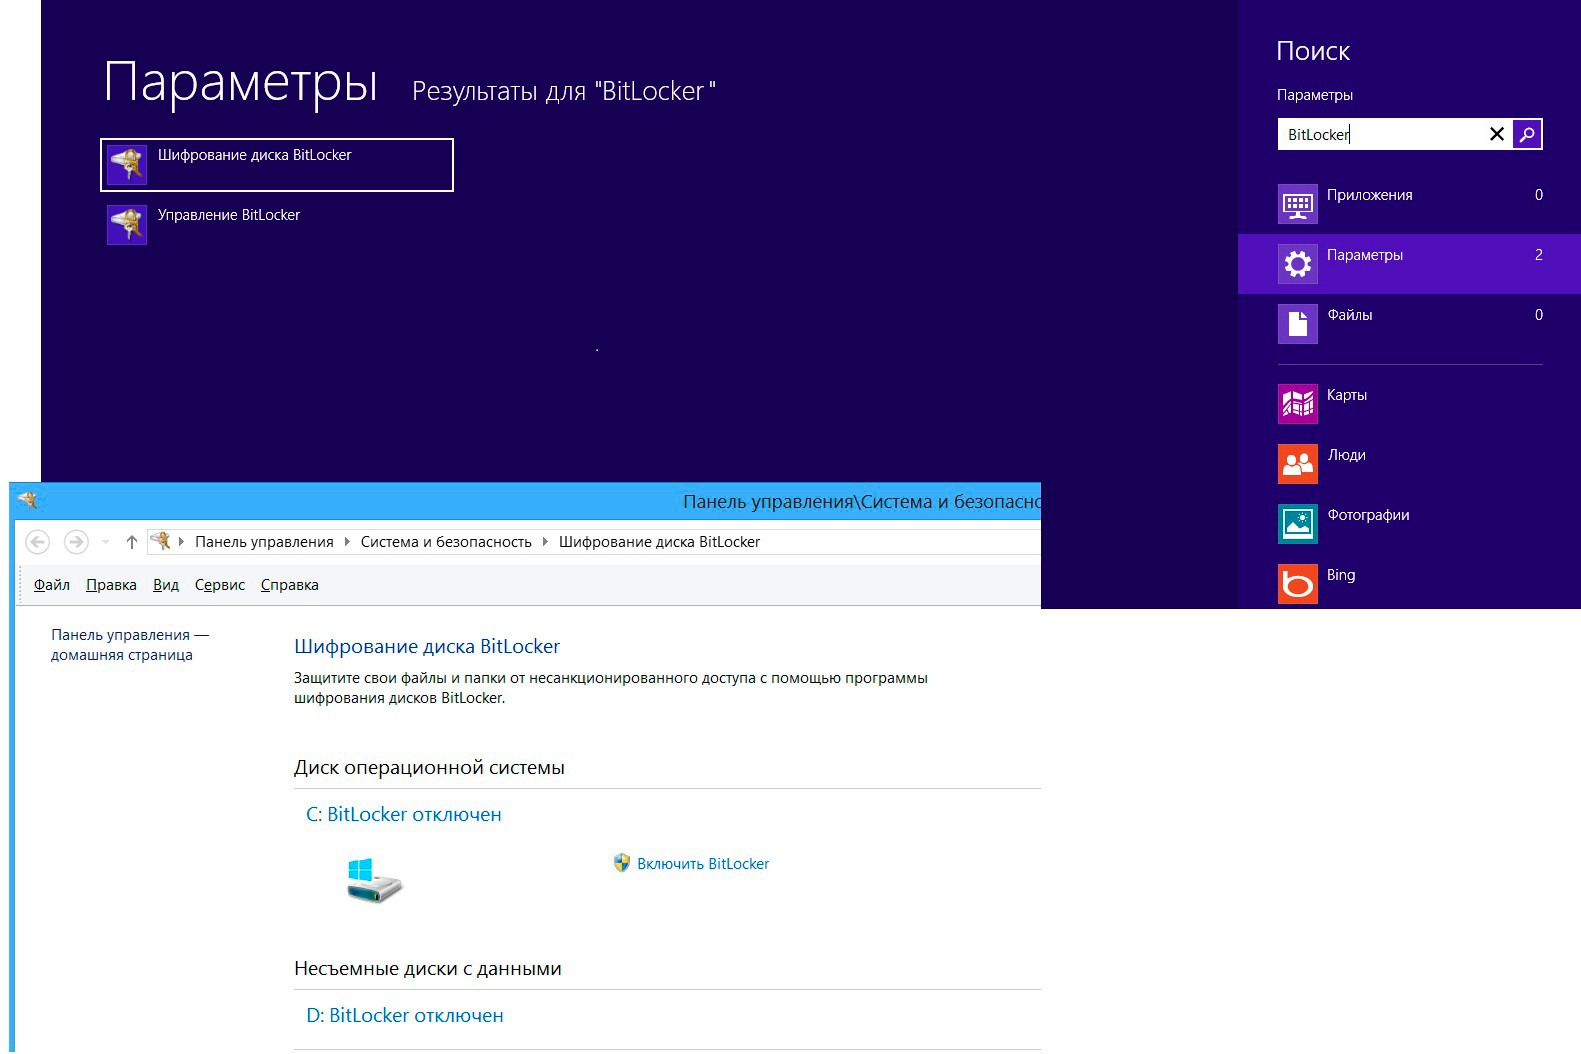Click the magnifier search button
The height and width of the screenshot is (1054, 1581).
(1526, 134)
